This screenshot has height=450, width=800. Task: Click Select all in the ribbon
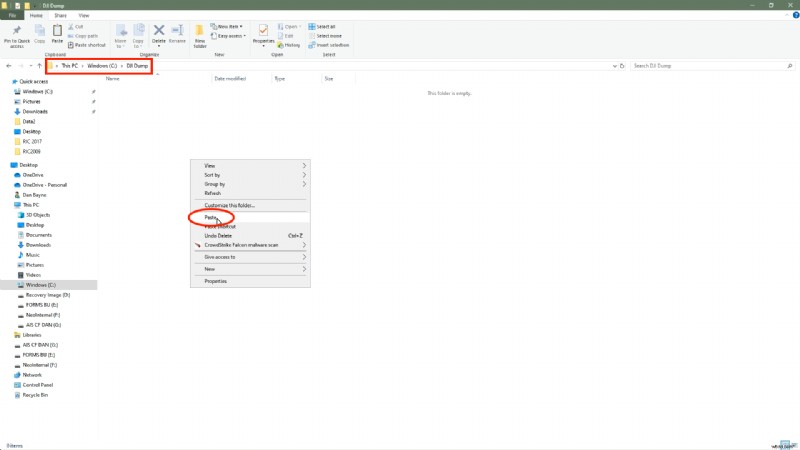coord(324,26)
